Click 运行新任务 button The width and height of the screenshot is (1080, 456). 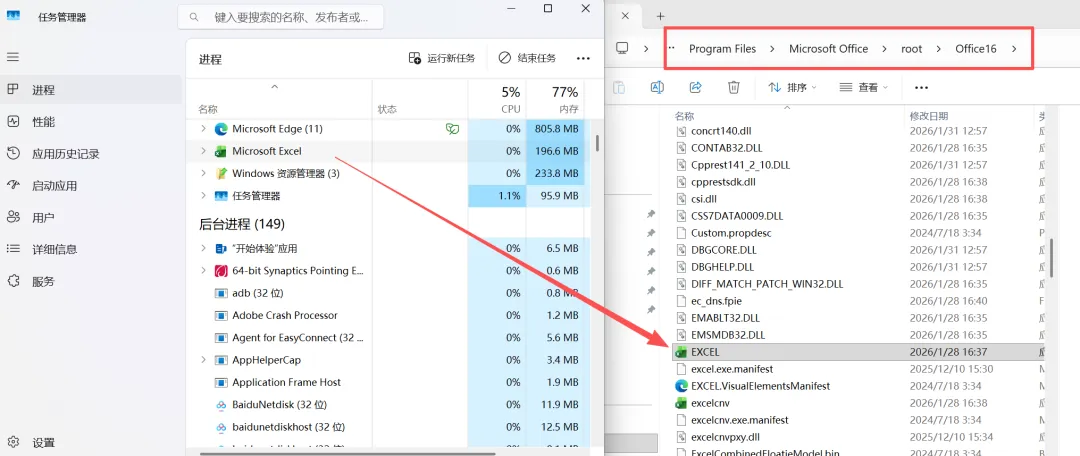(x=442, y=58)
